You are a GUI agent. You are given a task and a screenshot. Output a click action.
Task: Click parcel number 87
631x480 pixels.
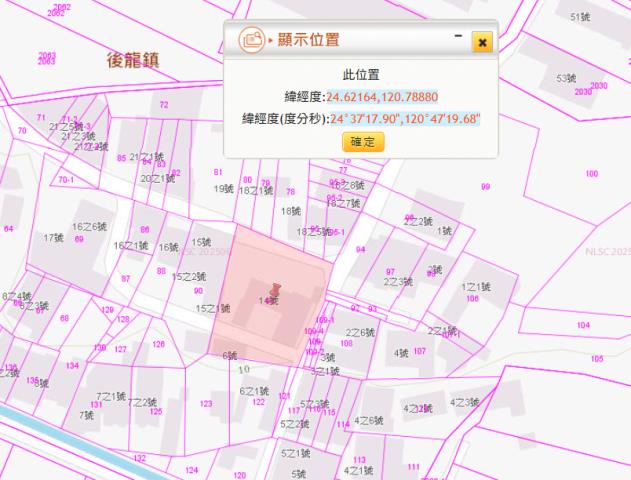click(x=126, y=278)
